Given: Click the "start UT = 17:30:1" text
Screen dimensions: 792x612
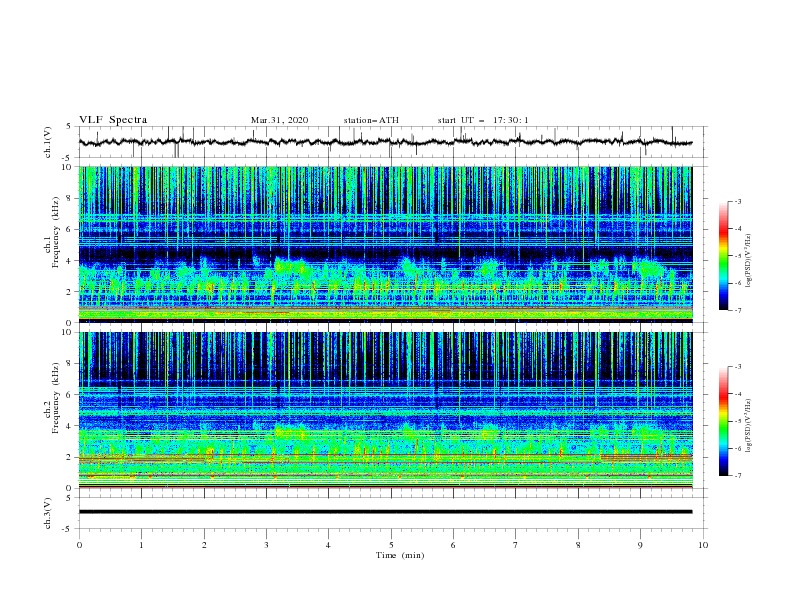Looking at the screenshot, I should click(483, 120).
